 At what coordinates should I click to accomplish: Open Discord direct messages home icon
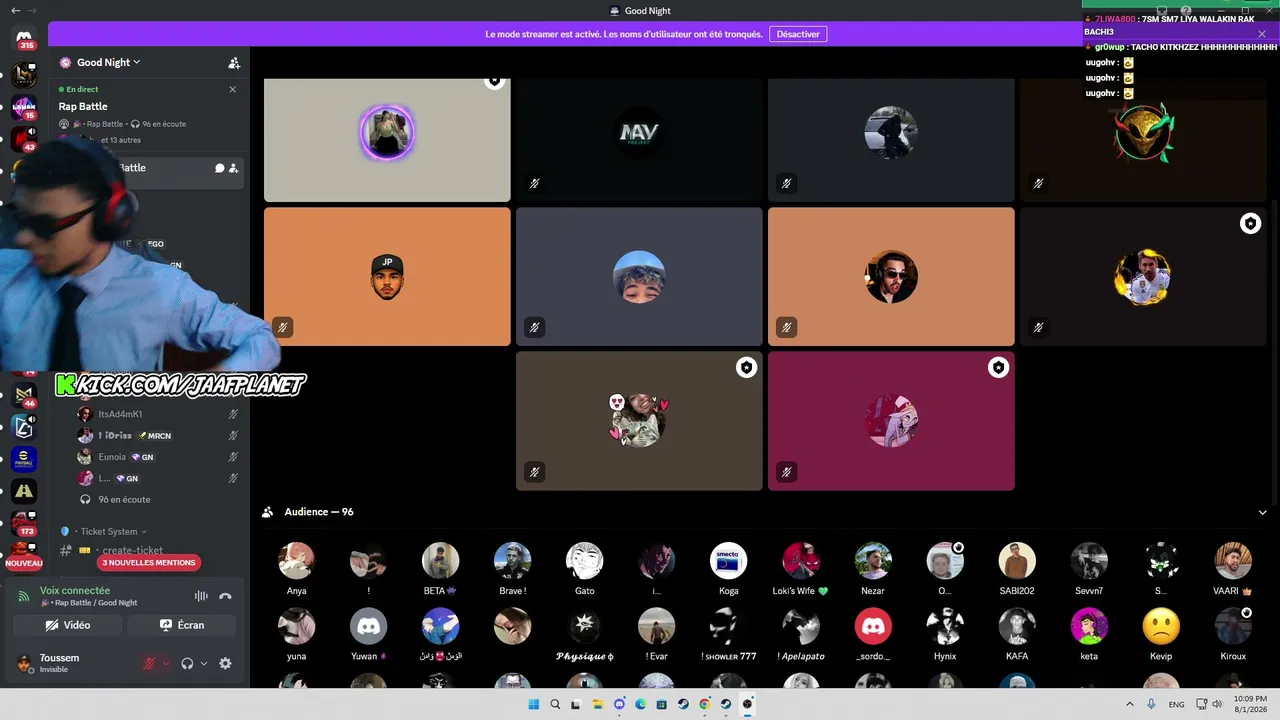pyautogui.click(x=25, y=38)
